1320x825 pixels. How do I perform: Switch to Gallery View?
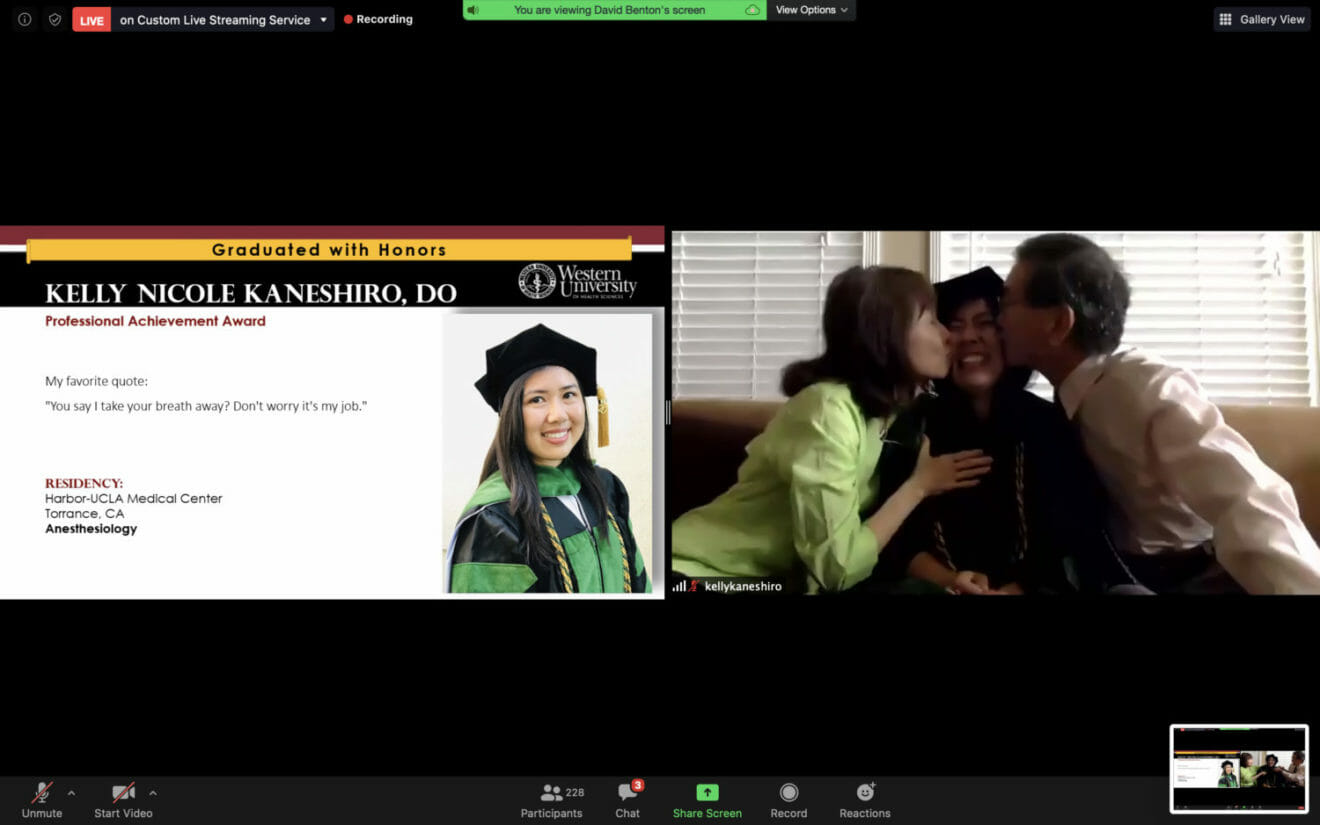point(1261,18)
